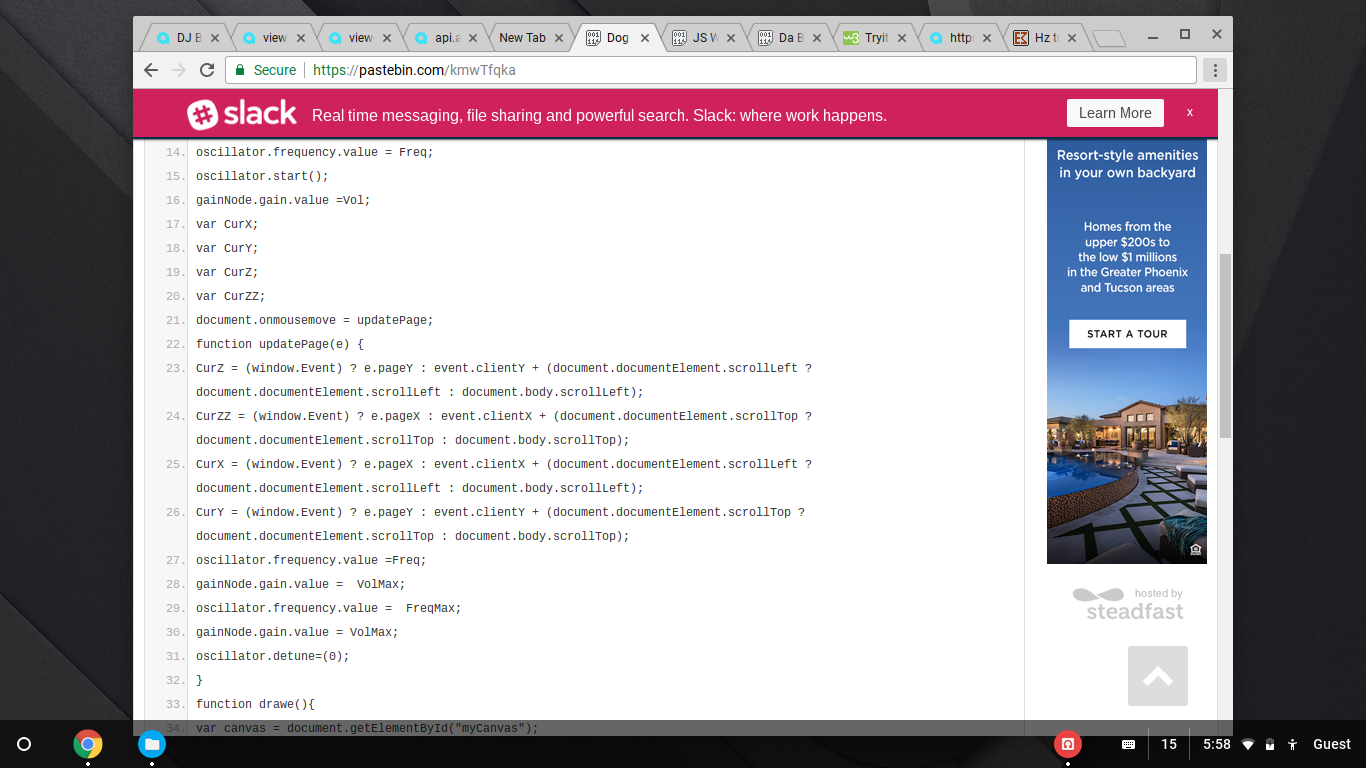
Task: Click the battery icon in tray
Action: pos(1270,744)
